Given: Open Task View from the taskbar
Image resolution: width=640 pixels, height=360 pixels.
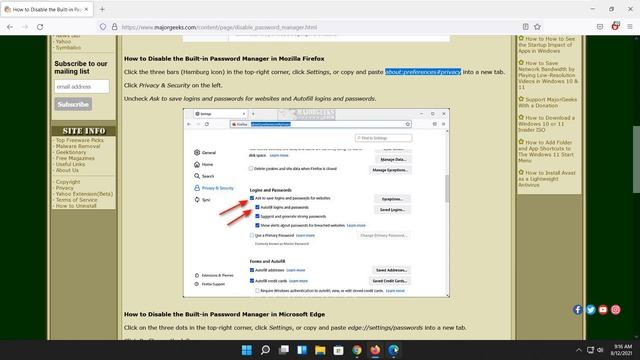Looking at the screenshot, I should tap(284, 350).
